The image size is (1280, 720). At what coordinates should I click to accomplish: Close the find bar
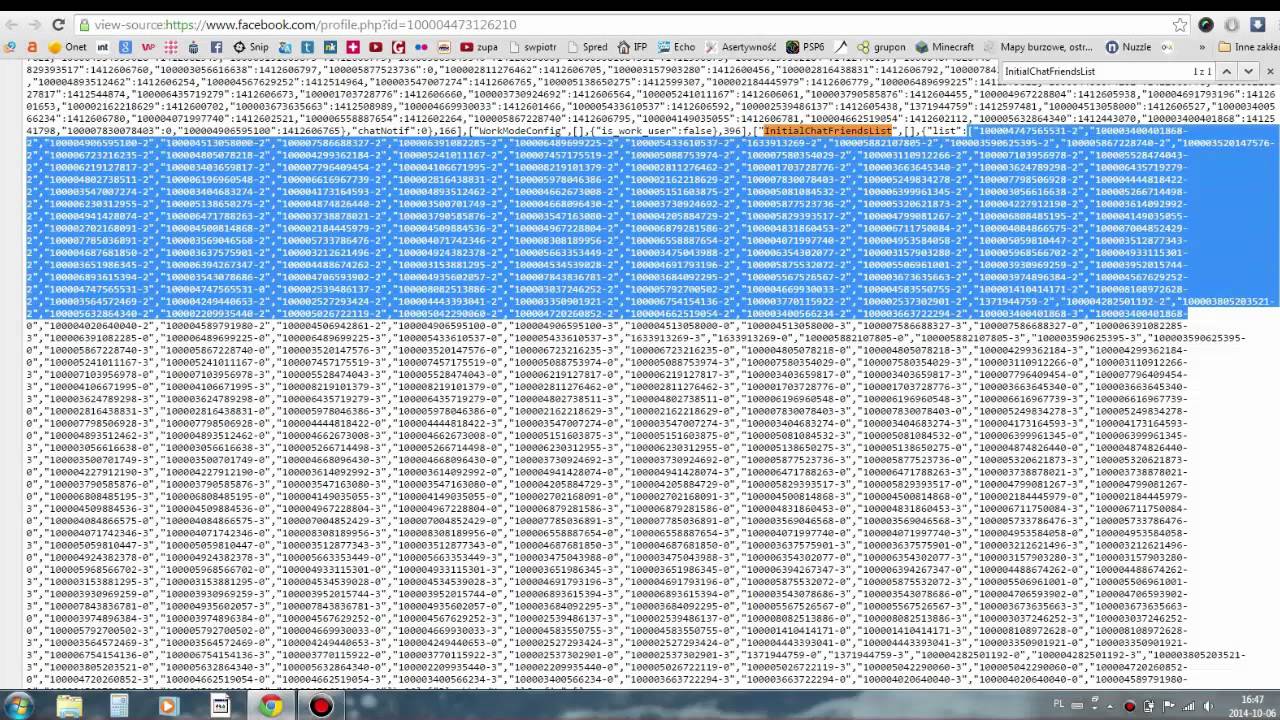(1269, 71)
